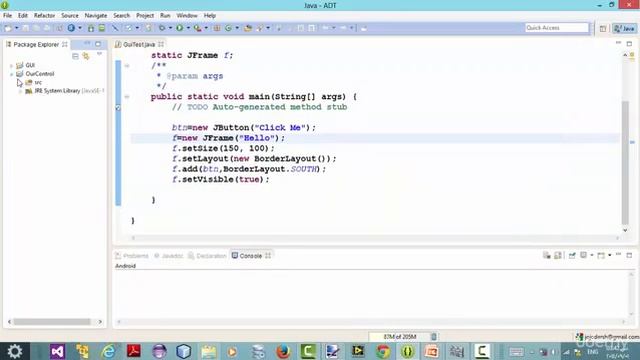Open the Android SDK Manager icon

click(x=91, y=28)
